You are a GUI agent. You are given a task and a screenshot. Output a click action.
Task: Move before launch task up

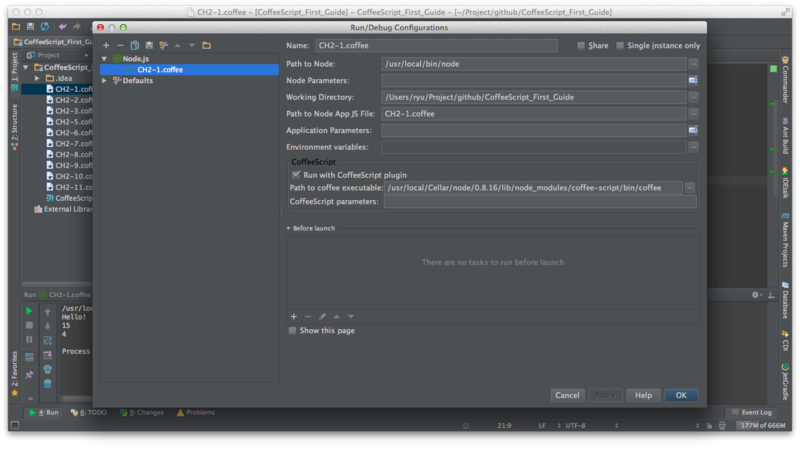(336, 316)
